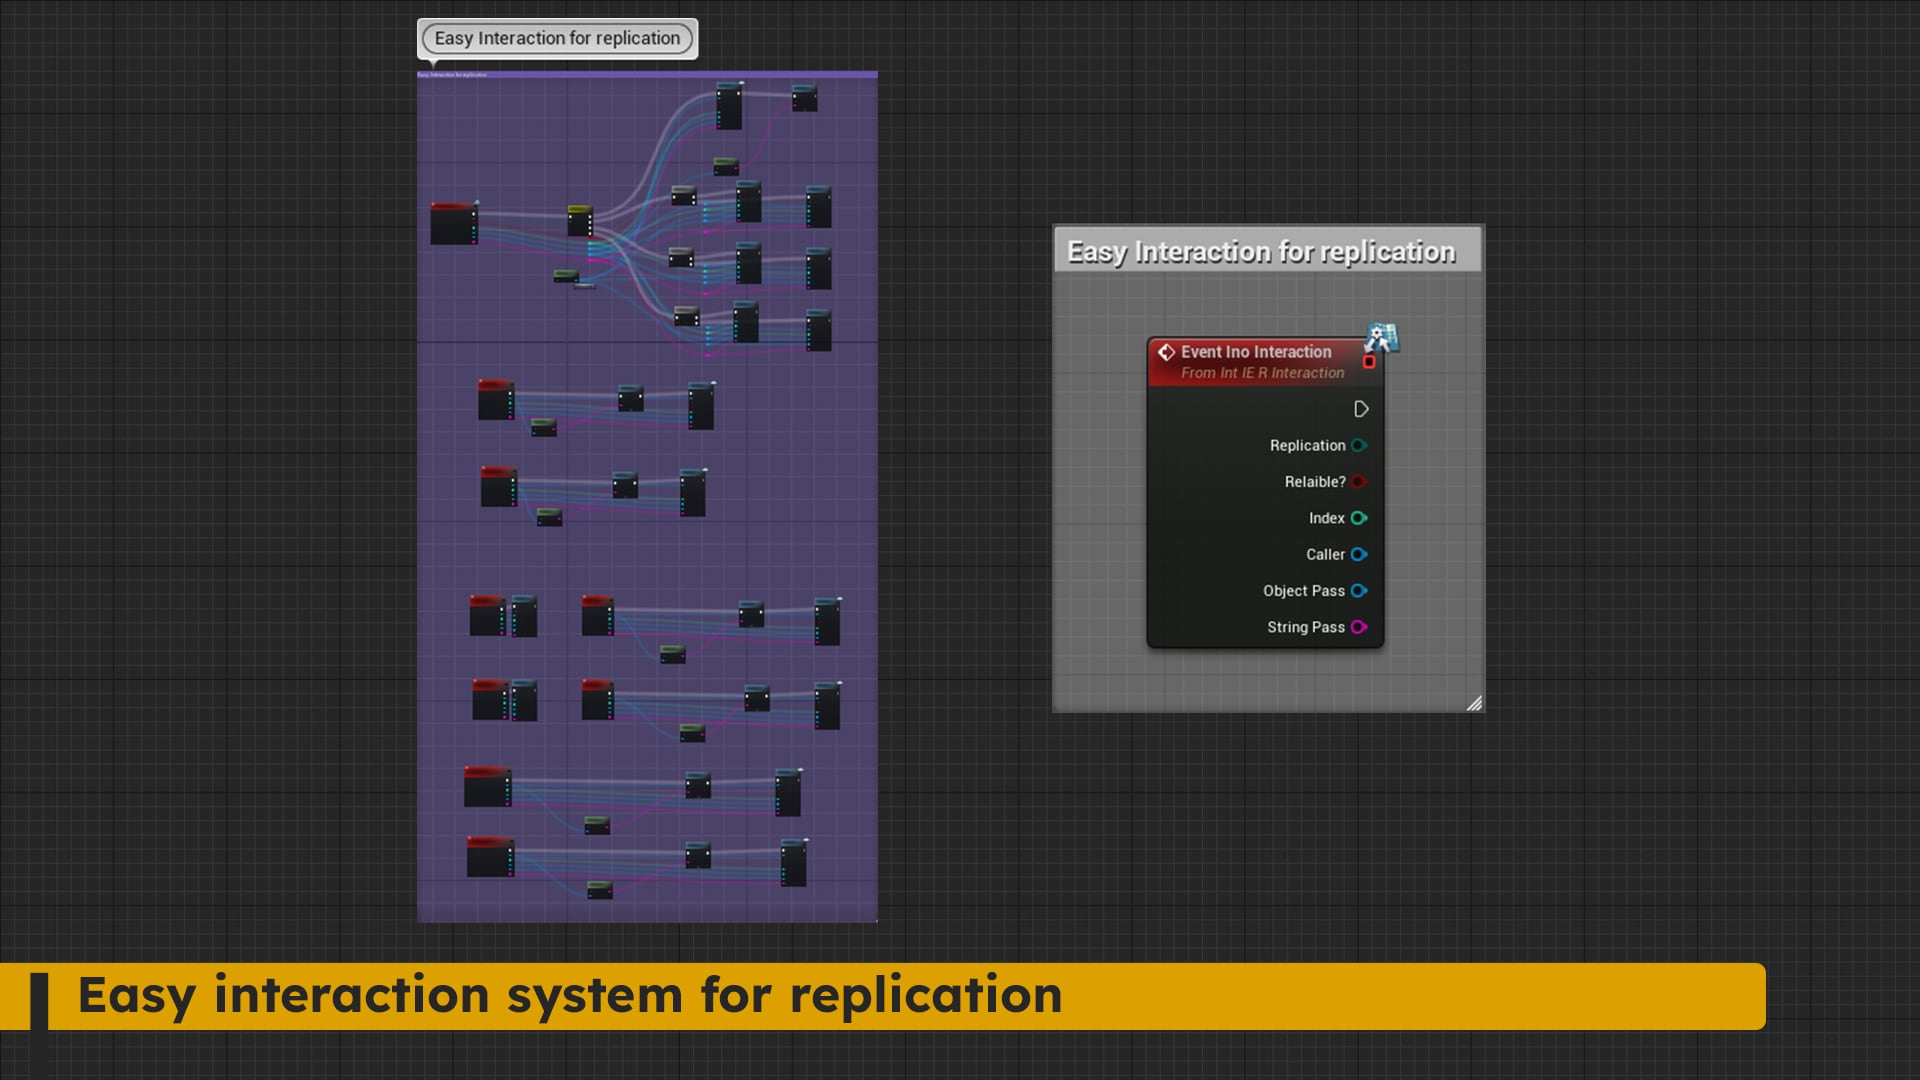Click the execution output pin on event node
Image resolution: width=1920 pixels, height=1080 pixels.
[x=1360, y=409]
